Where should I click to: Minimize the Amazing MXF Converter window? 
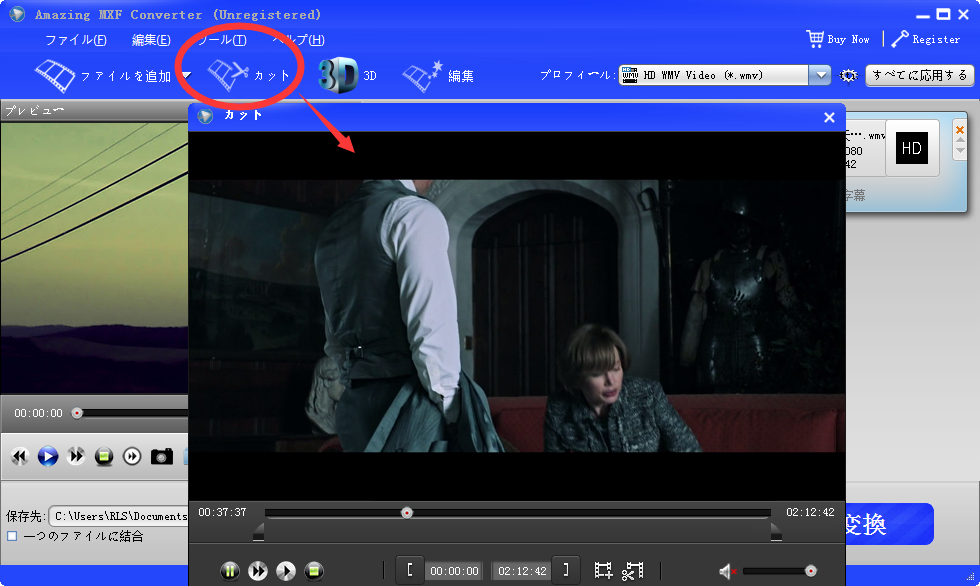click(922, 15)
